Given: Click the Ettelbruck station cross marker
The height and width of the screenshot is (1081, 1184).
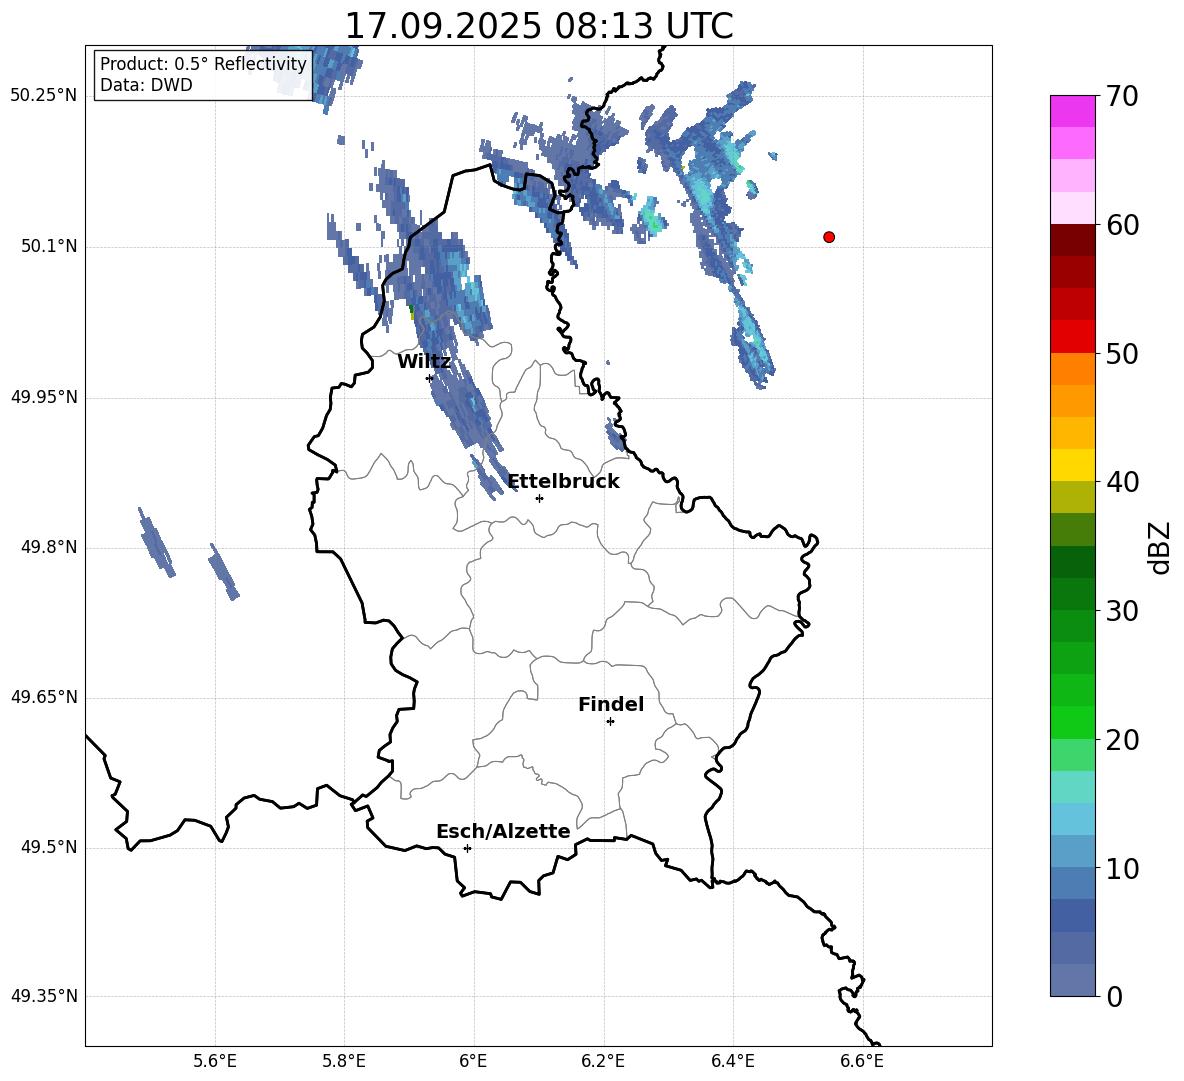Looking at the screenshot, I should (539, 498).
